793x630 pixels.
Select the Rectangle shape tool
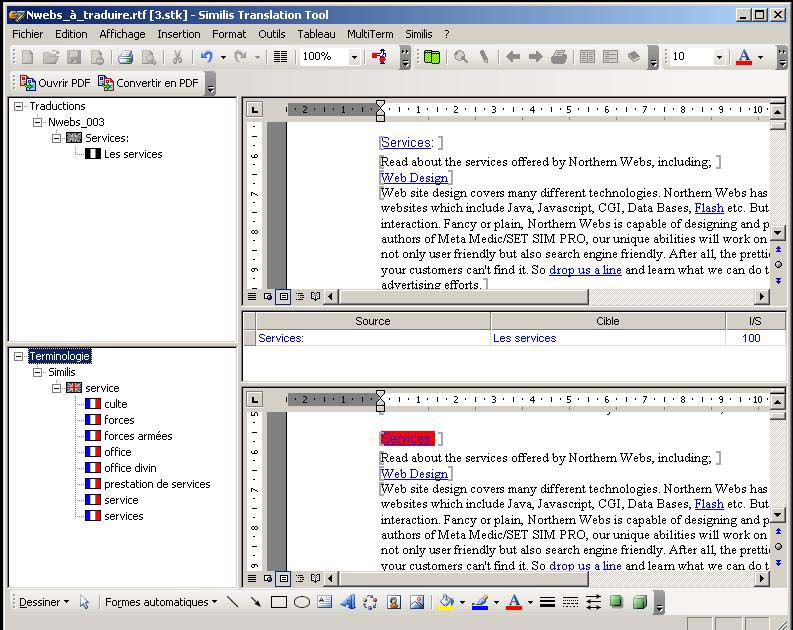(x=279, y=602)
